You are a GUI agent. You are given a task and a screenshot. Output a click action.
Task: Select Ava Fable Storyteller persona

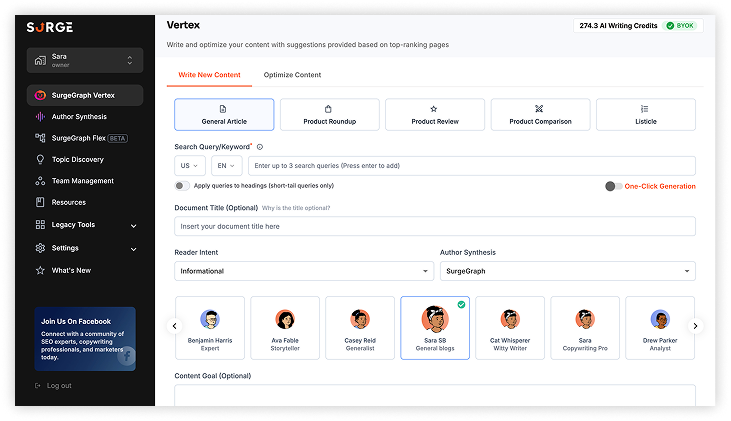pyautogui.click(x=285, y=328)
